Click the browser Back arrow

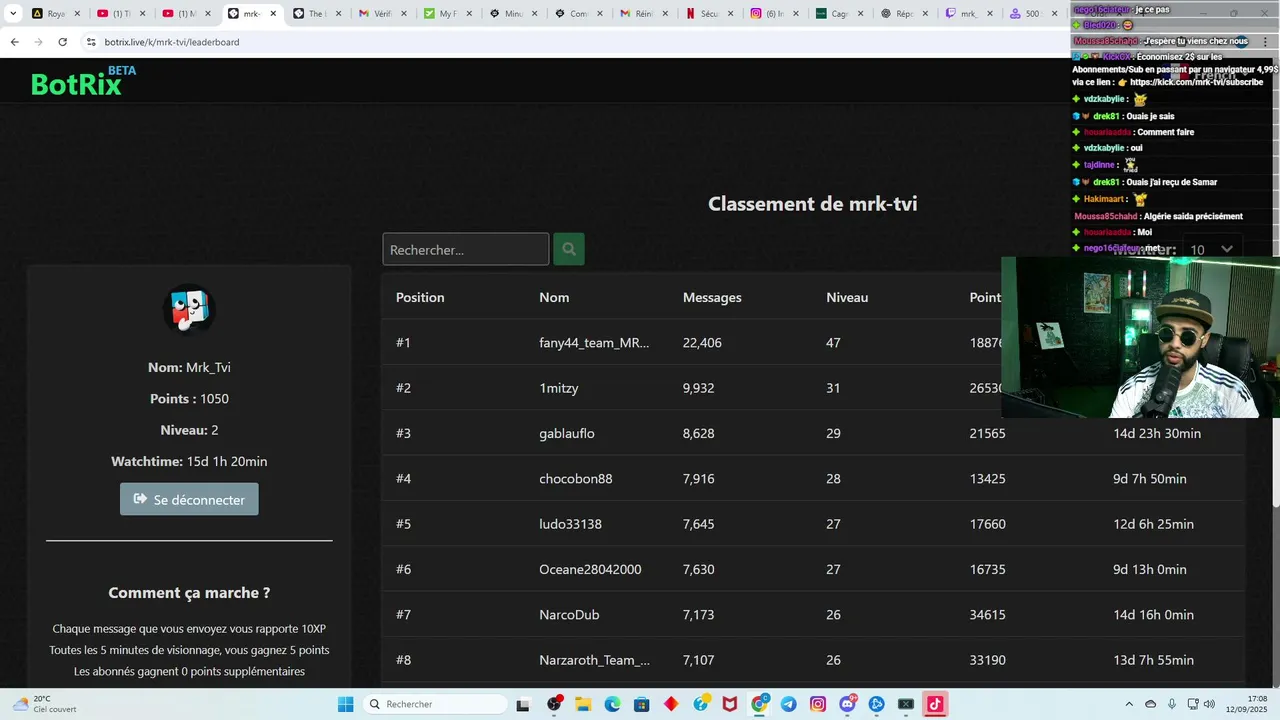pos(14,42)
